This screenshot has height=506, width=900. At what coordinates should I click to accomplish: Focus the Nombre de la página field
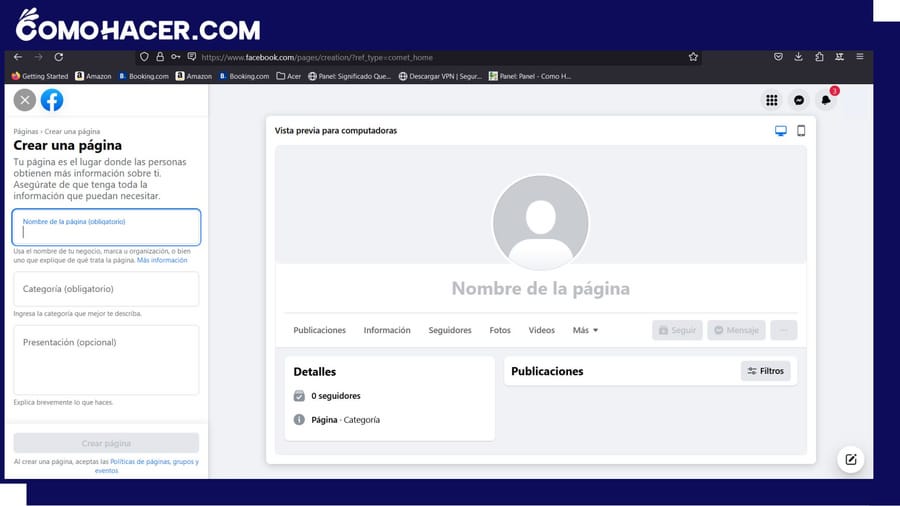click(x=106, y=227)
